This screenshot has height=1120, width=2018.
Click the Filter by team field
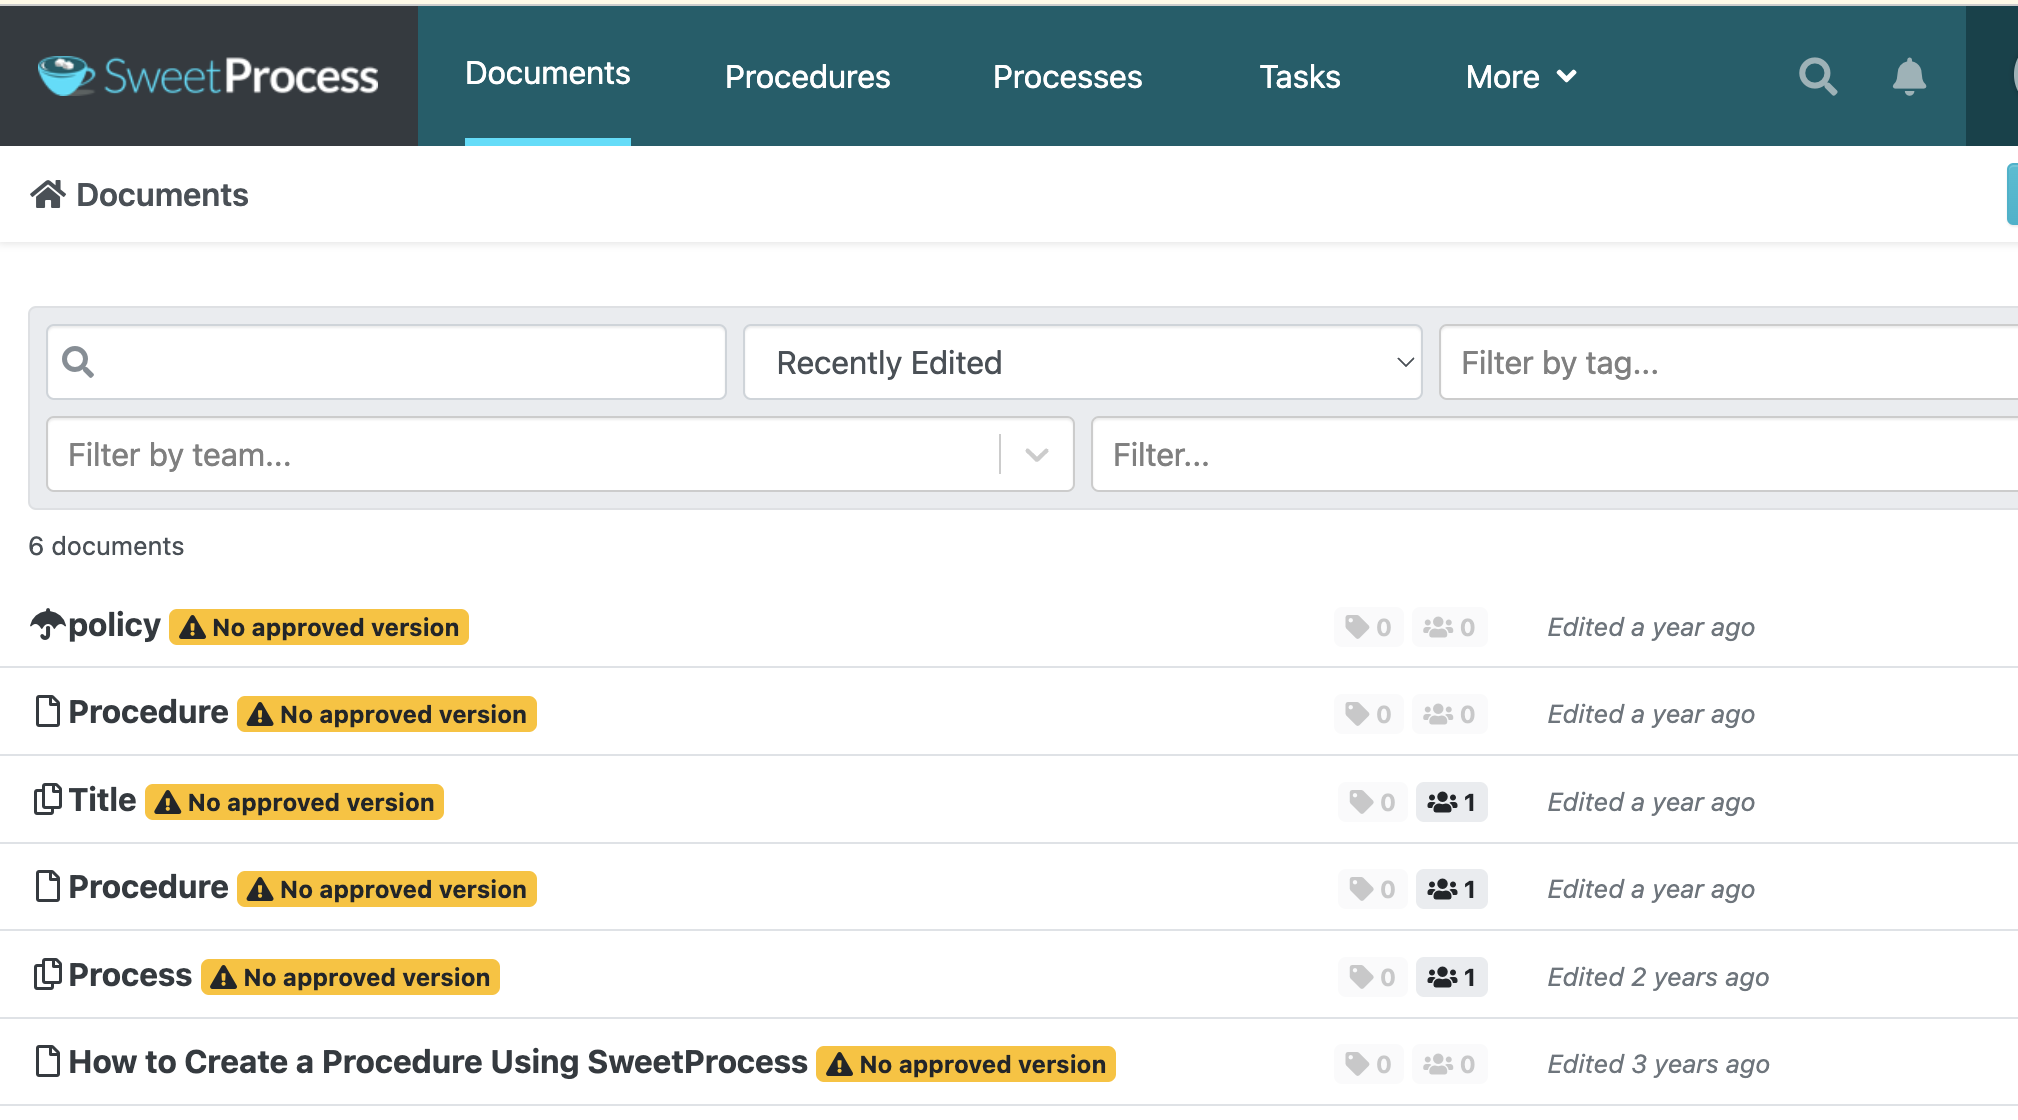coord(560,455)
